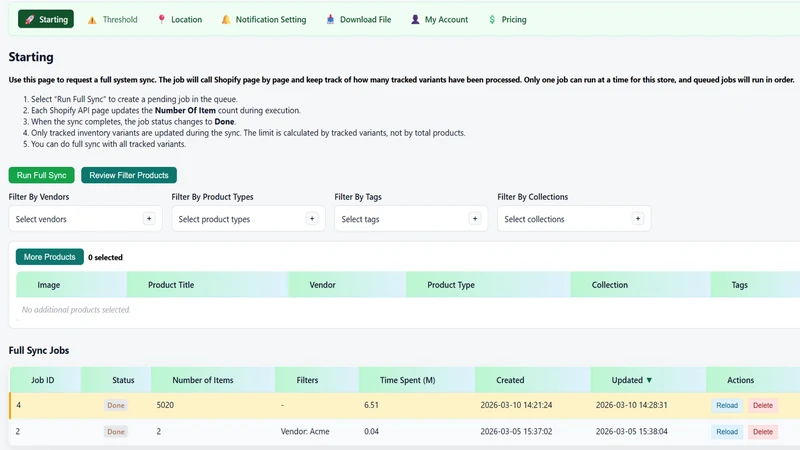Click Review Filter Products button

129,175
